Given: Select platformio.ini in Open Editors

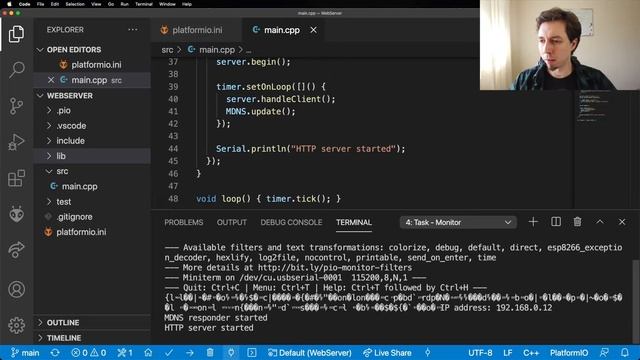Looking at the screenshot, I should click(x=92, y=64).
